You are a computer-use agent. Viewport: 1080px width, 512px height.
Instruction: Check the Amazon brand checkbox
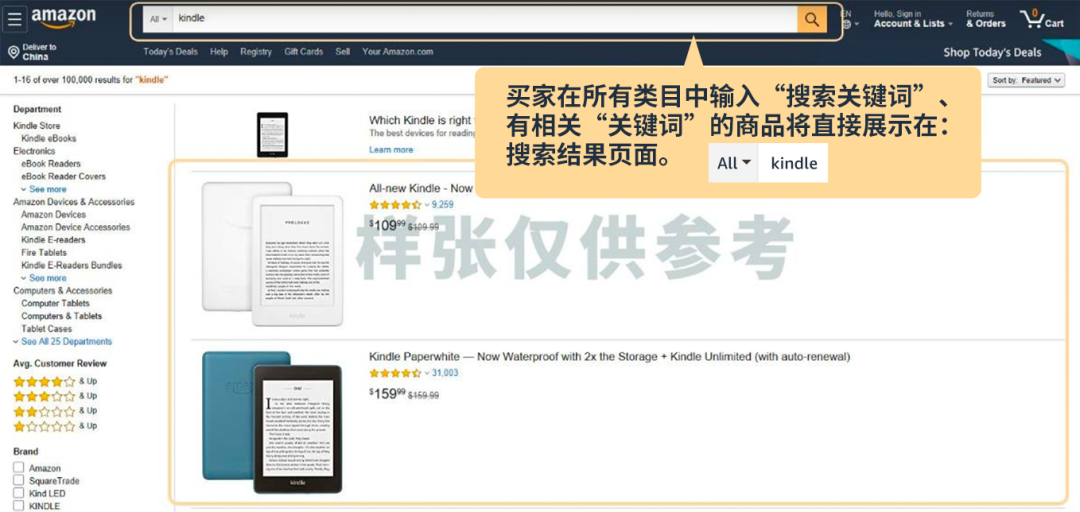point(18,468)
